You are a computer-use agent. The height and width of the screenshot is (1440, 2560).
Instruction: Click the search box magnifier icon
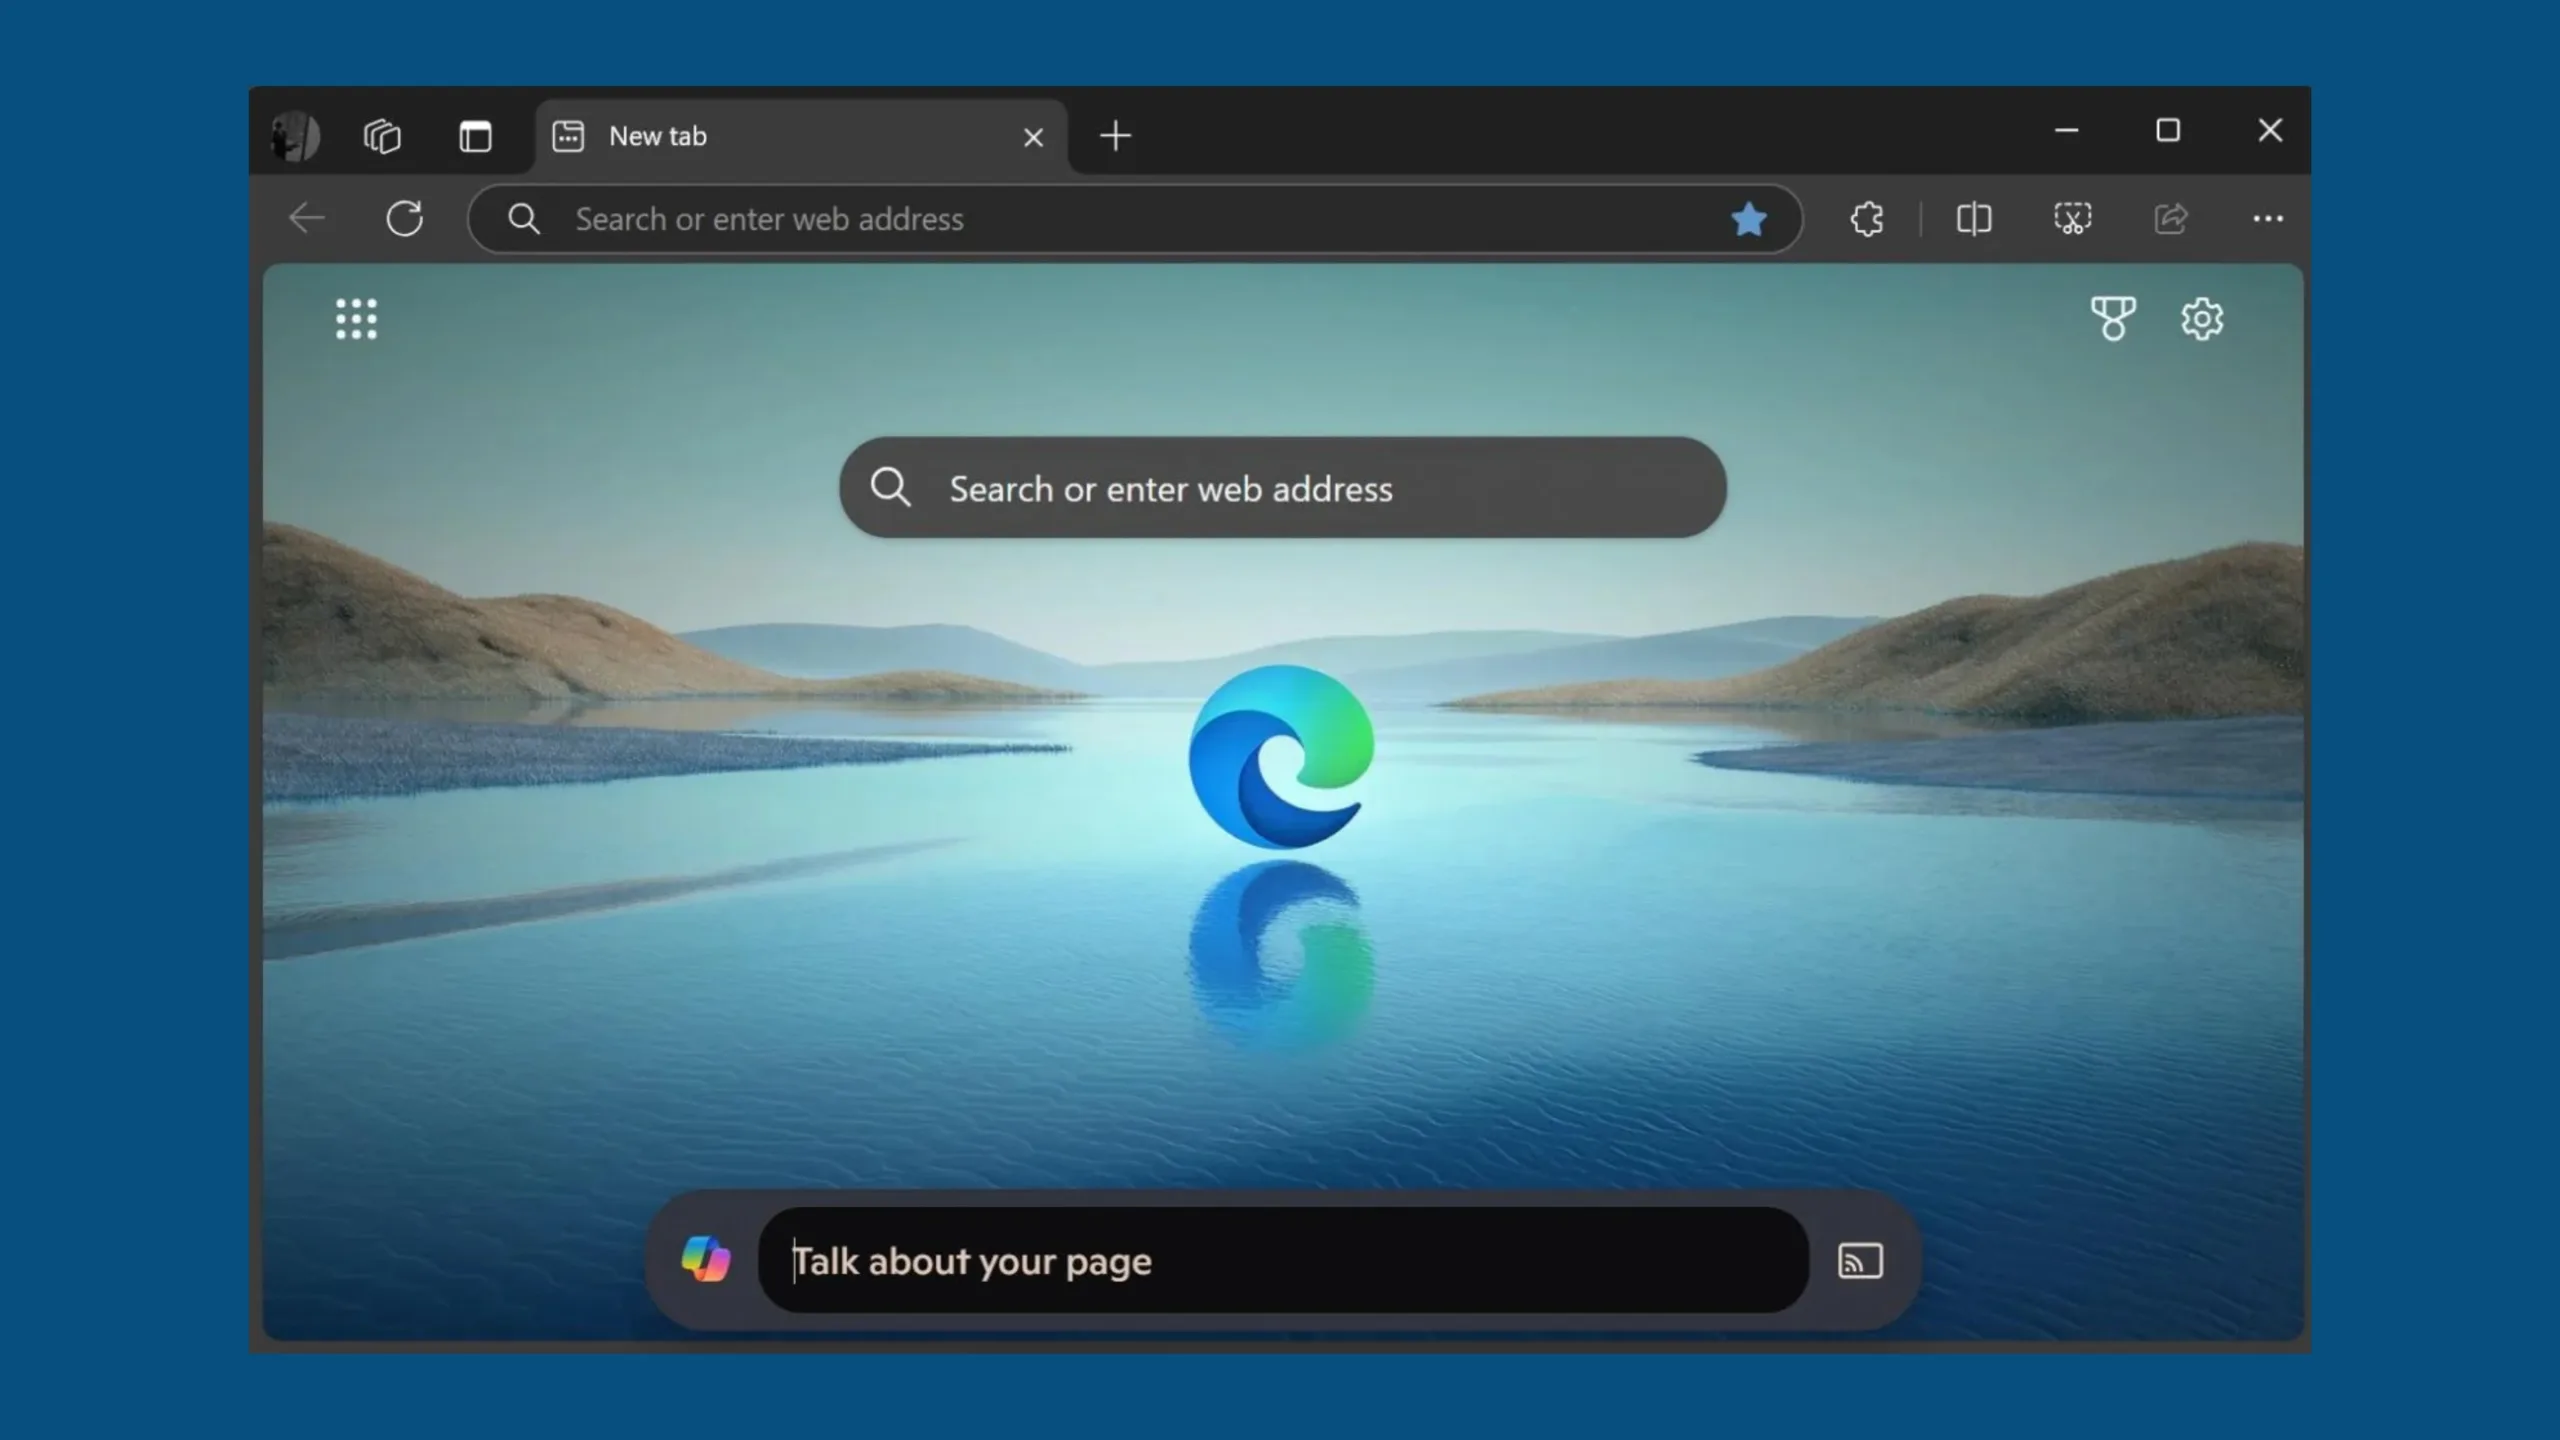point(889,488)
